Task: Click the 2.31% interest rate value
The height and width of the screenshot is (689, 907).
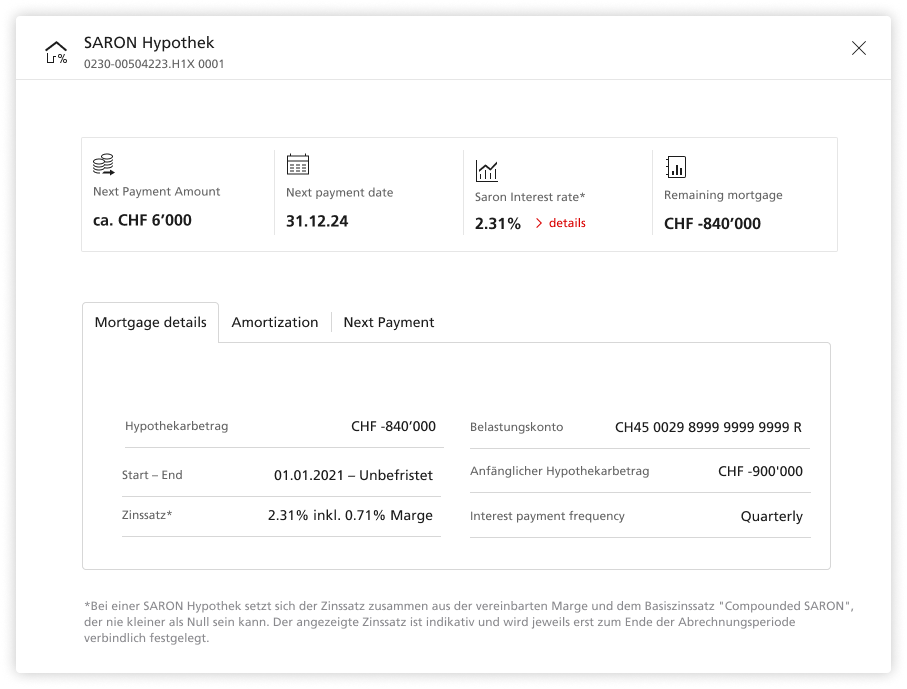Action: point(497,223)
